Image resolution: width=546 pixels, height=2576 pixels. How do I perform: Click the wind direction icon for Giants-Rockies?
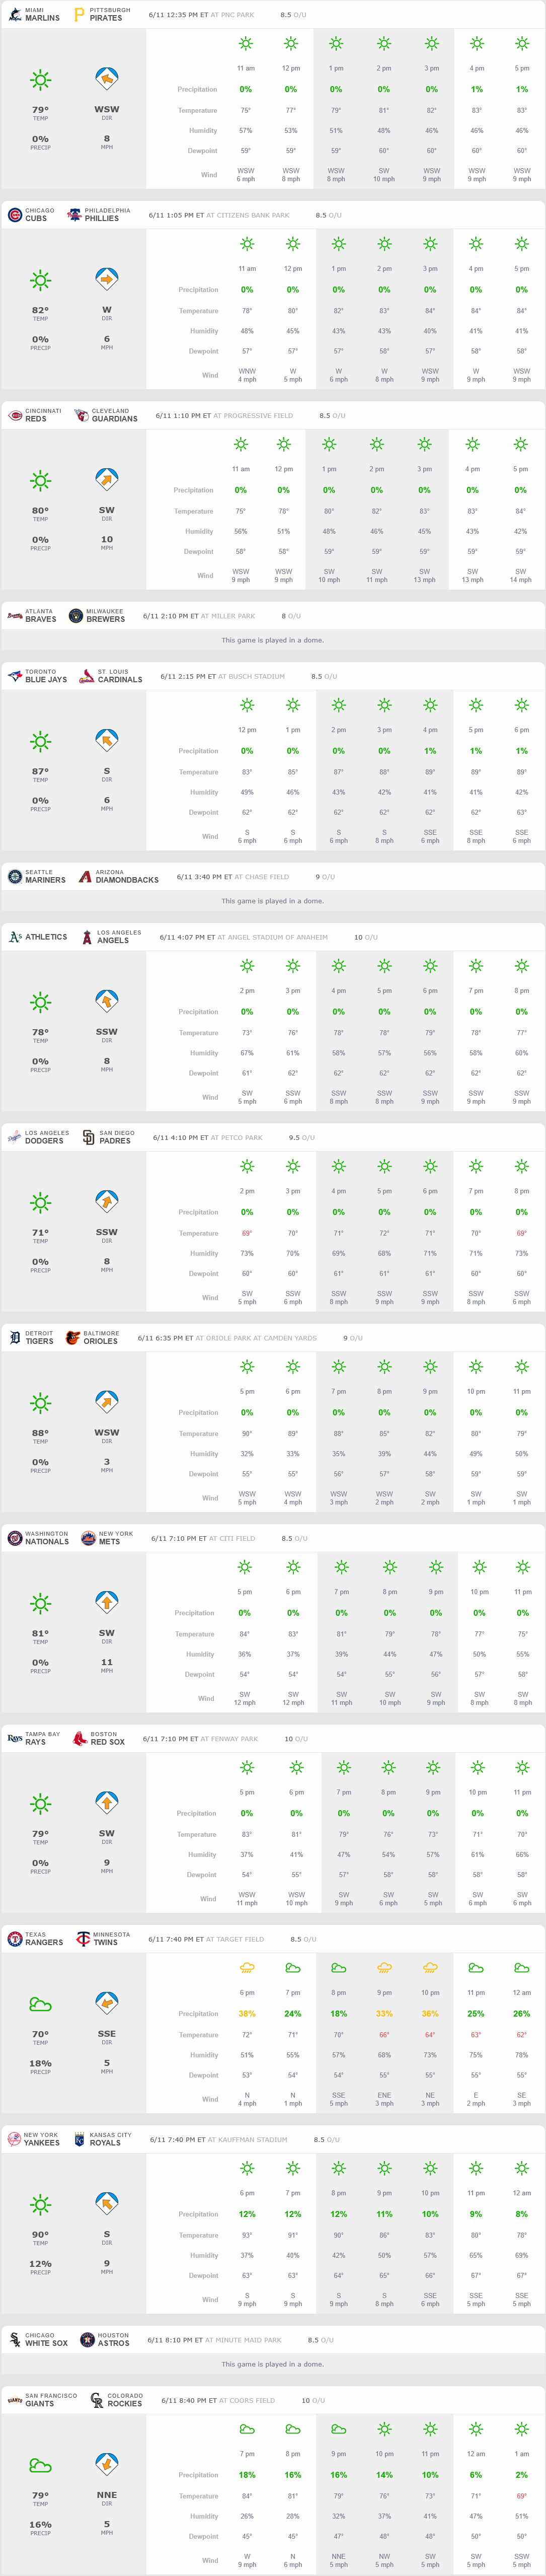(x=107, y=2465)
